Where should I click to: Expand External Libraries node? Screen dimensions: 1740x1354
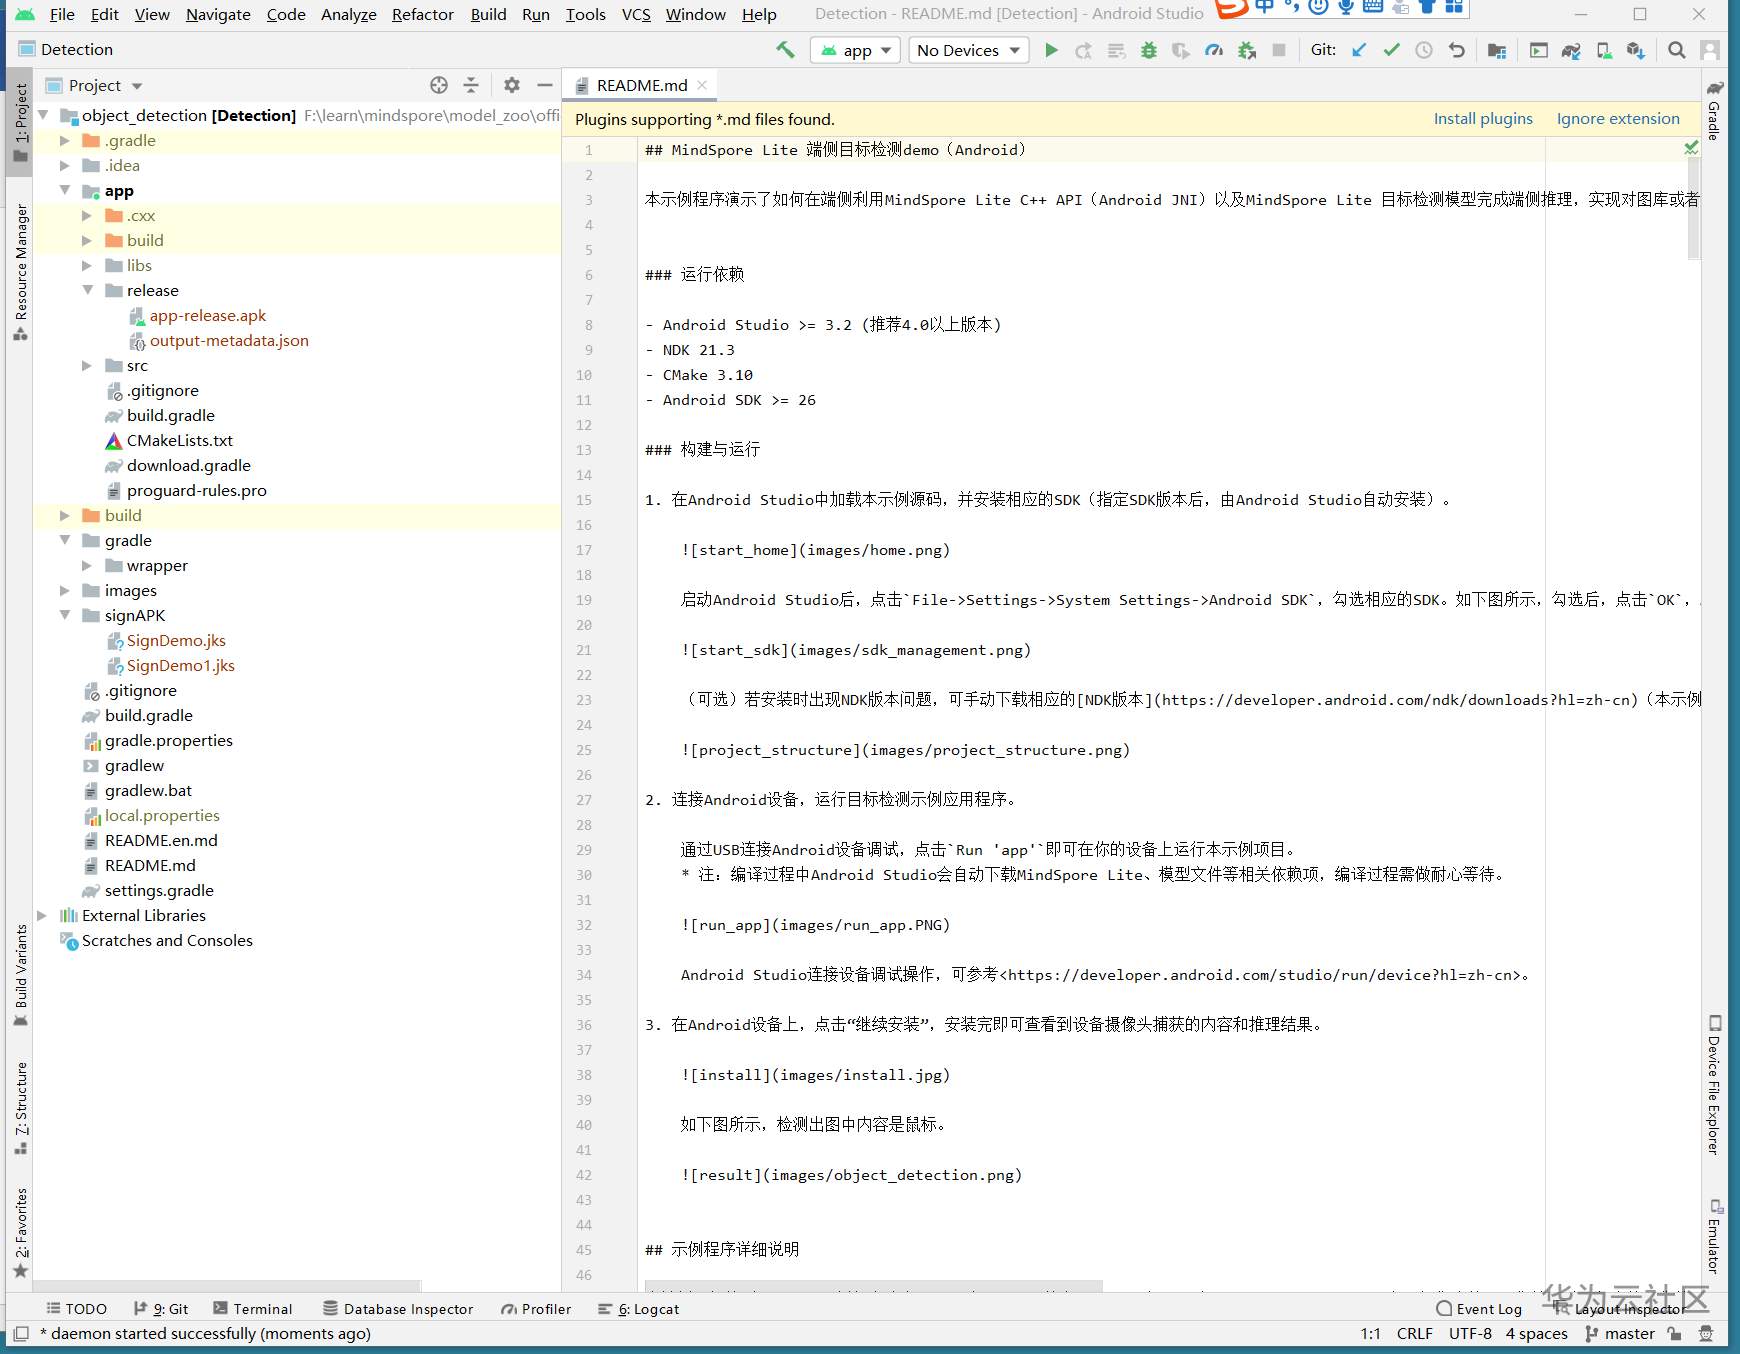[x=42, y=915]
